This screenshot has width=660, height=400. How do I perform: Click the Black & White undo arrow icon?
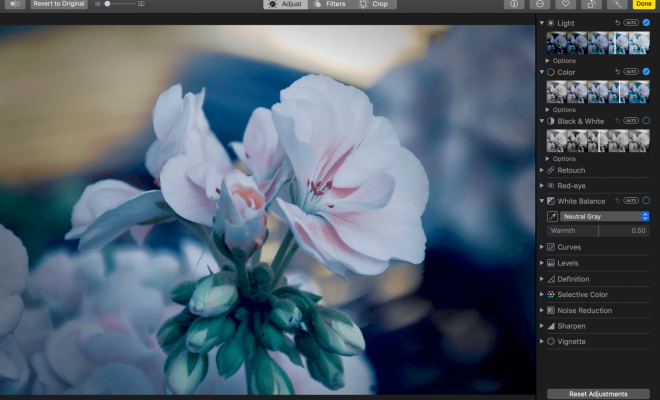(x=617, y=121)
